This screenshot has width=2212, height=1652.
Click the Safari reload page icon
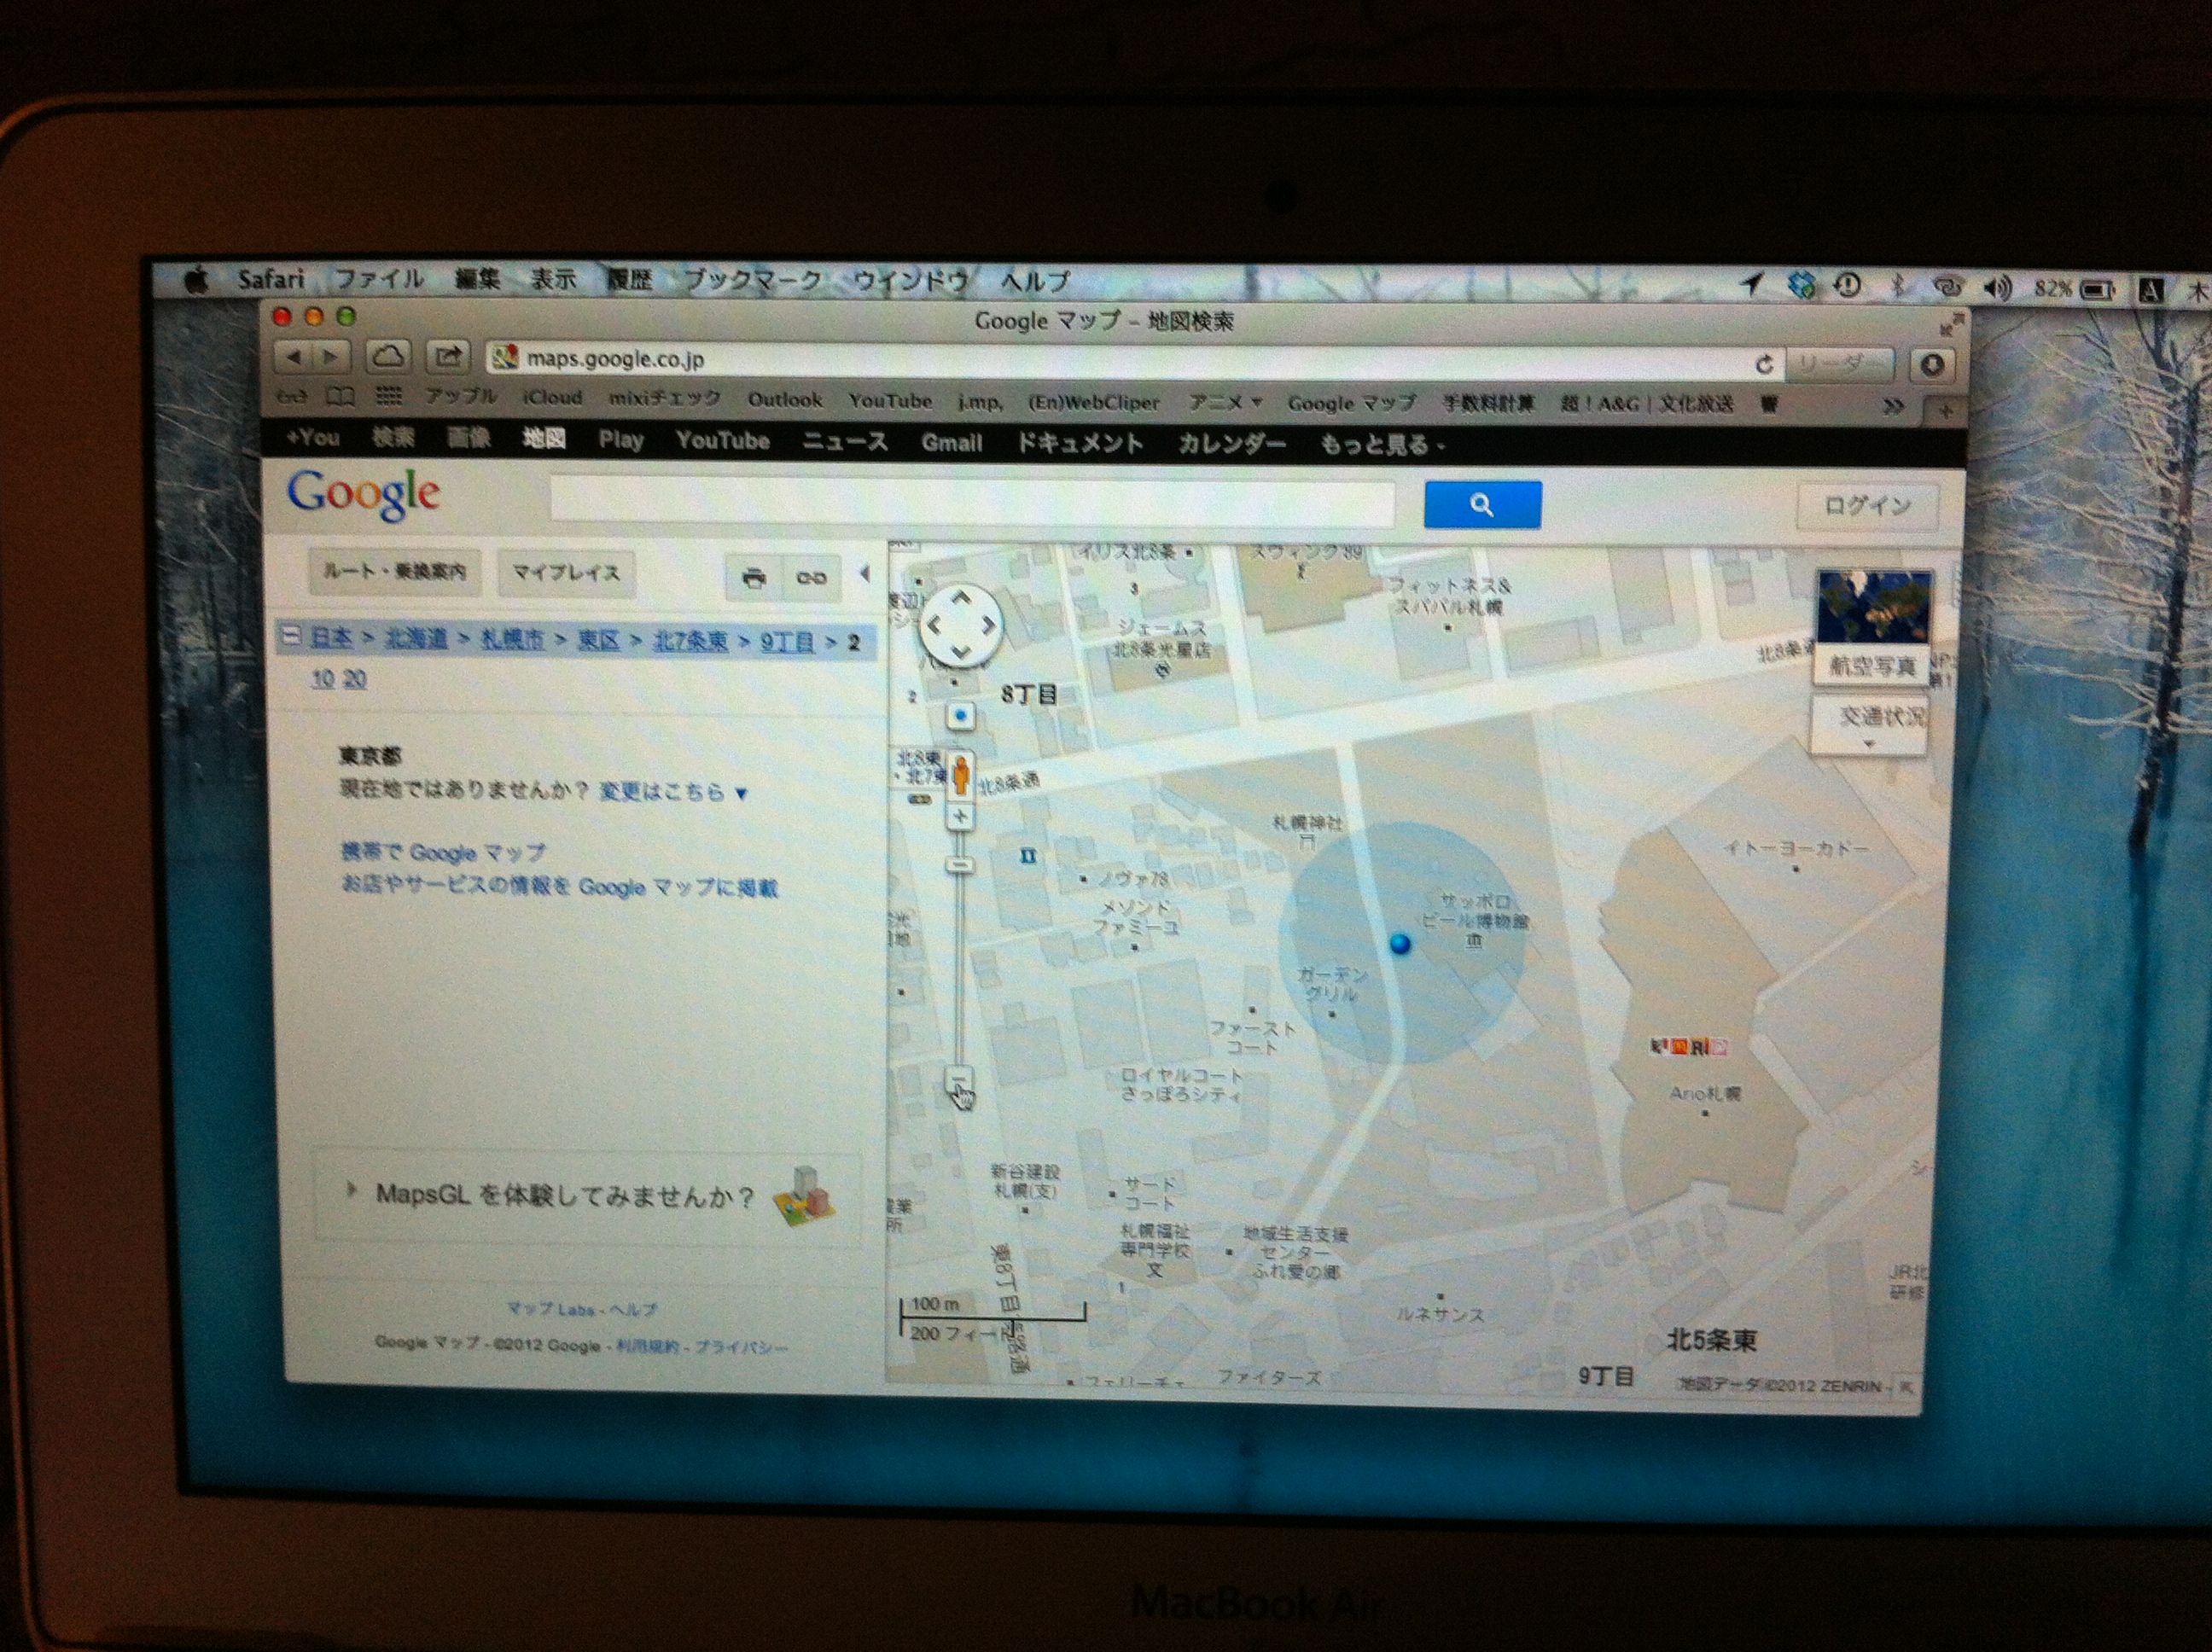tap(1764, 364)
